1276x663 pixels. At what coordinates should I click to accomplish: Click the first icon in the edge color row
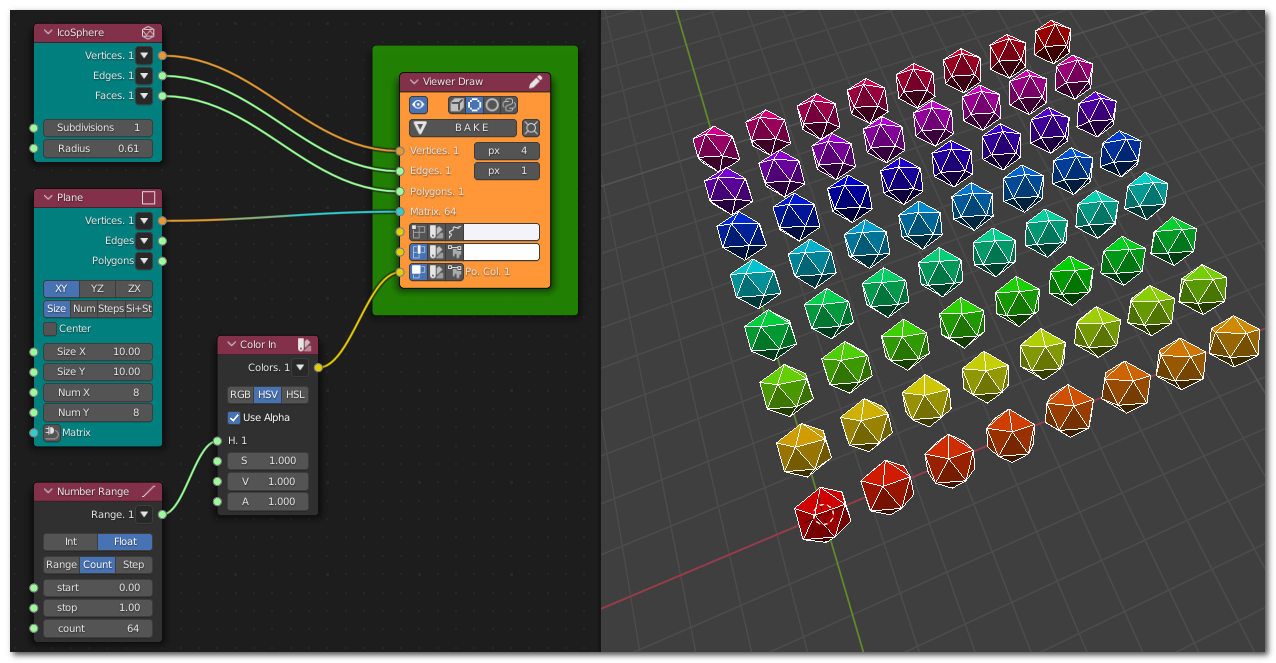(419, 252)
